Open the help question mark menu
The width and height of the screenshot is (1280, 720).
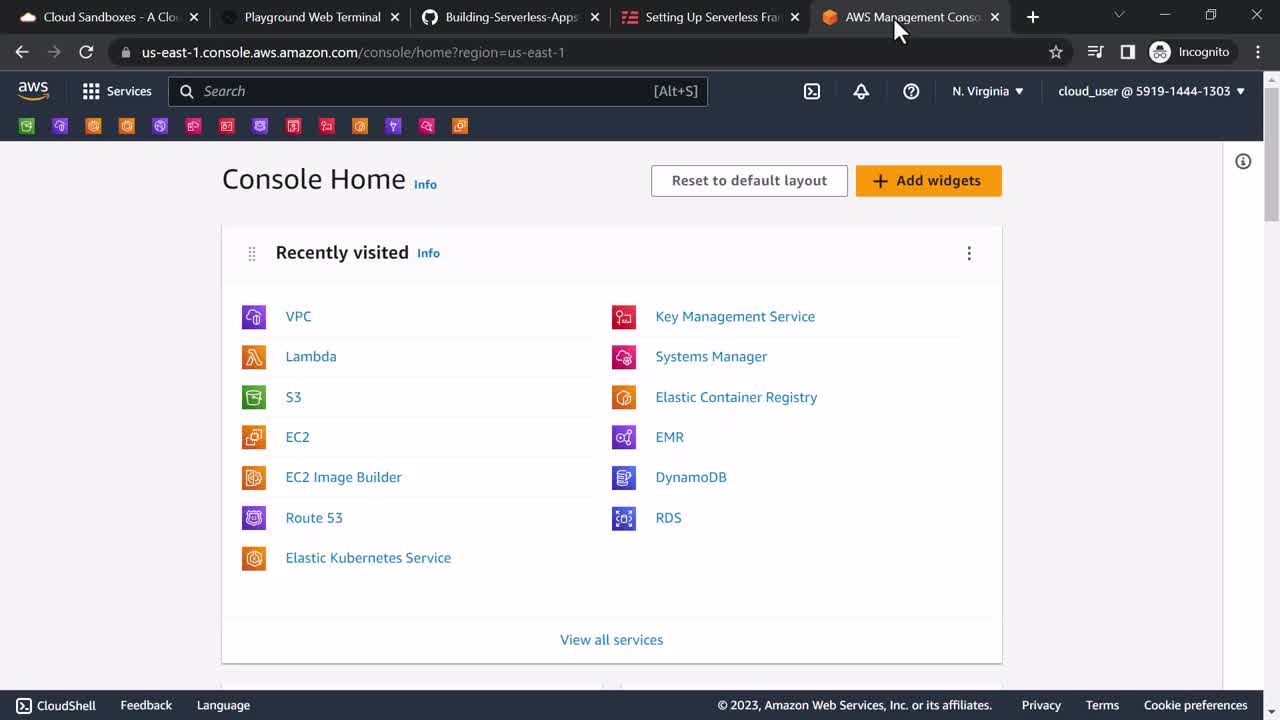pyautogui.click(x=911, y=91)
